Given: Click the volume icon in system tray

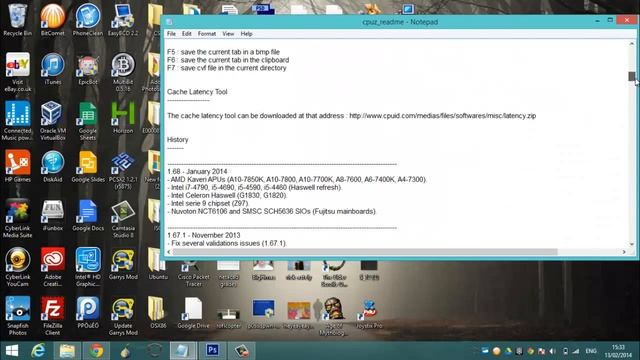Looking at the screenshot, I should (x=553, y=351).
